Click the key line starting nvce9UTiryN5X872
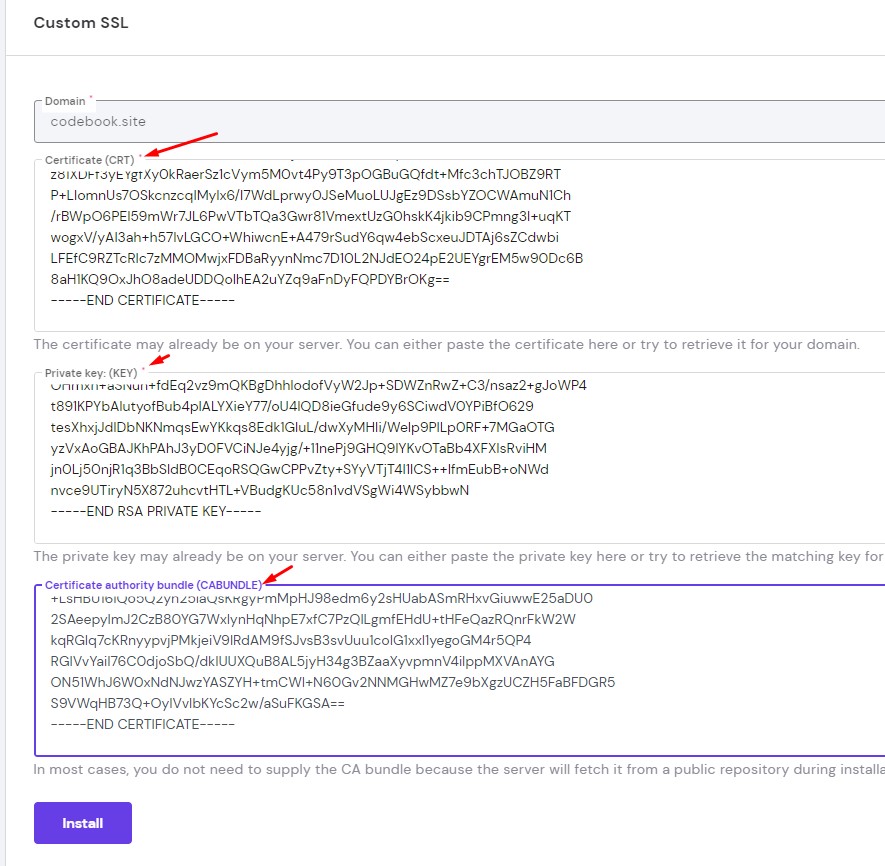885x866 pixels. tap(260, 490)
